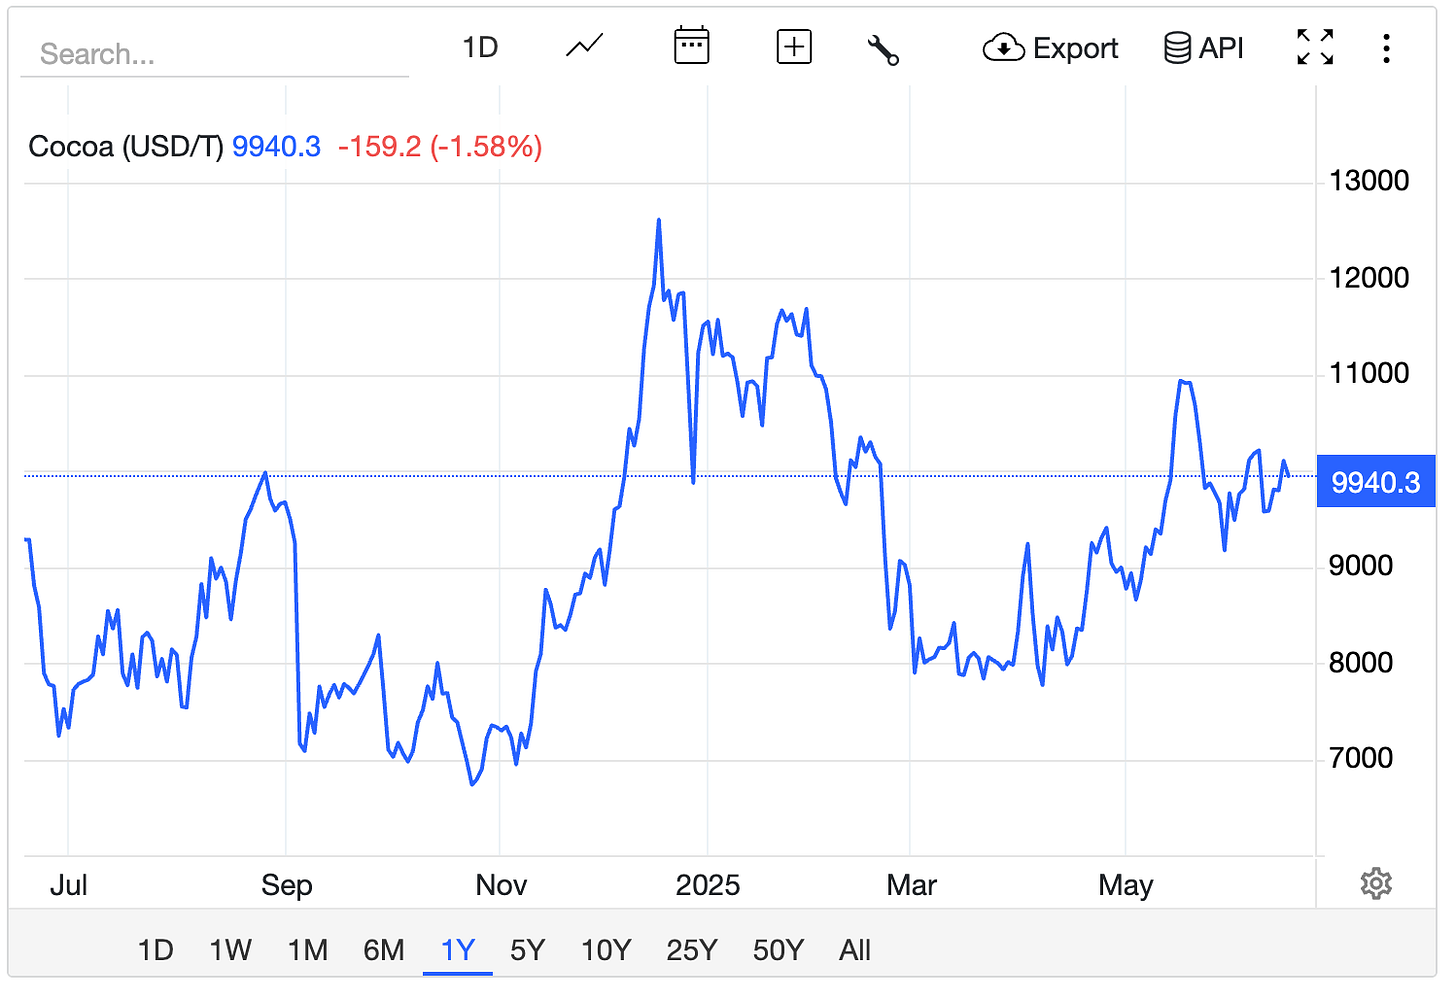Image resolution: width=1456 pixels, height=995 pixels.
Task: Select the 6M range tab
Action: click(x=384, y=950)
